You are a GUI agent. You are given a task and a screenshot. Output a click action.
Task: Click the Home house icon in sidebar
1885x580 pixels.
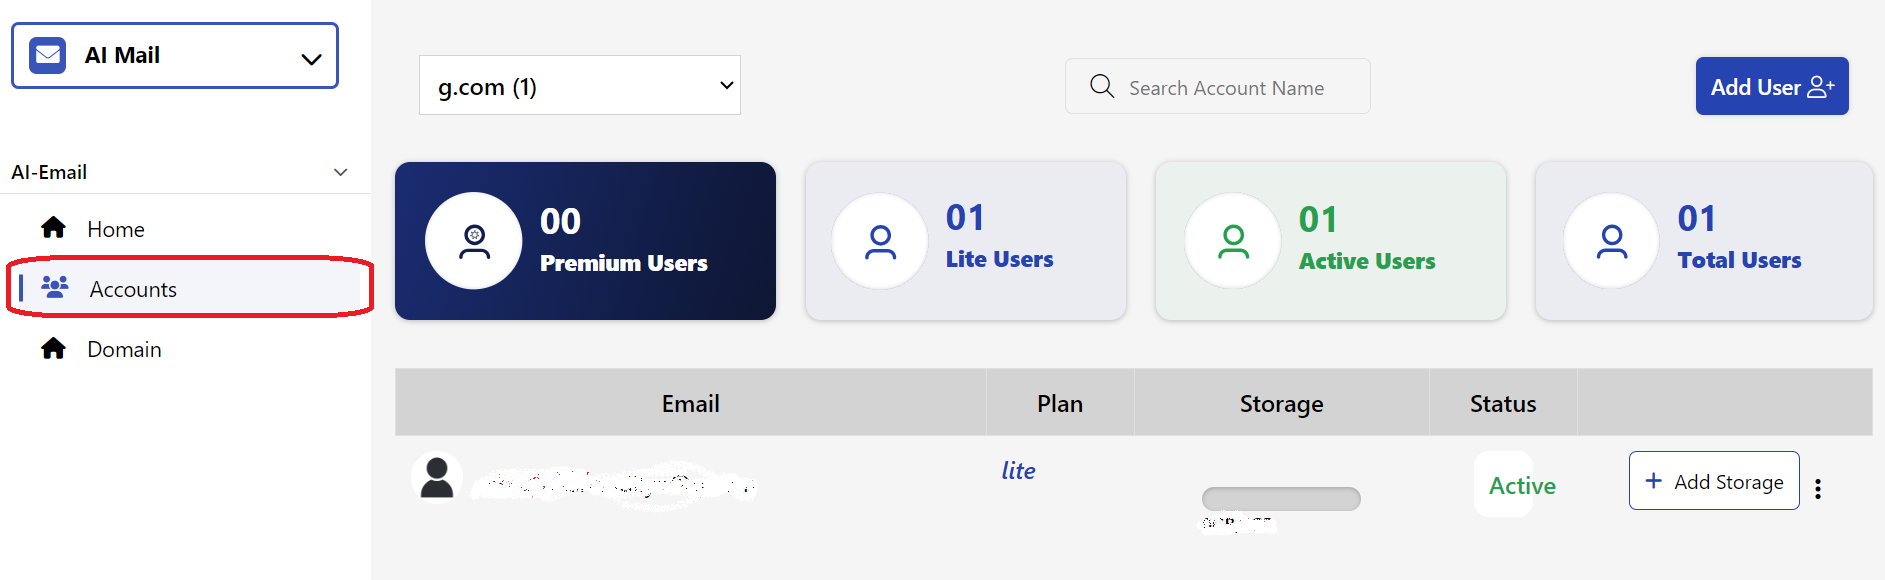tap(53, 228)
